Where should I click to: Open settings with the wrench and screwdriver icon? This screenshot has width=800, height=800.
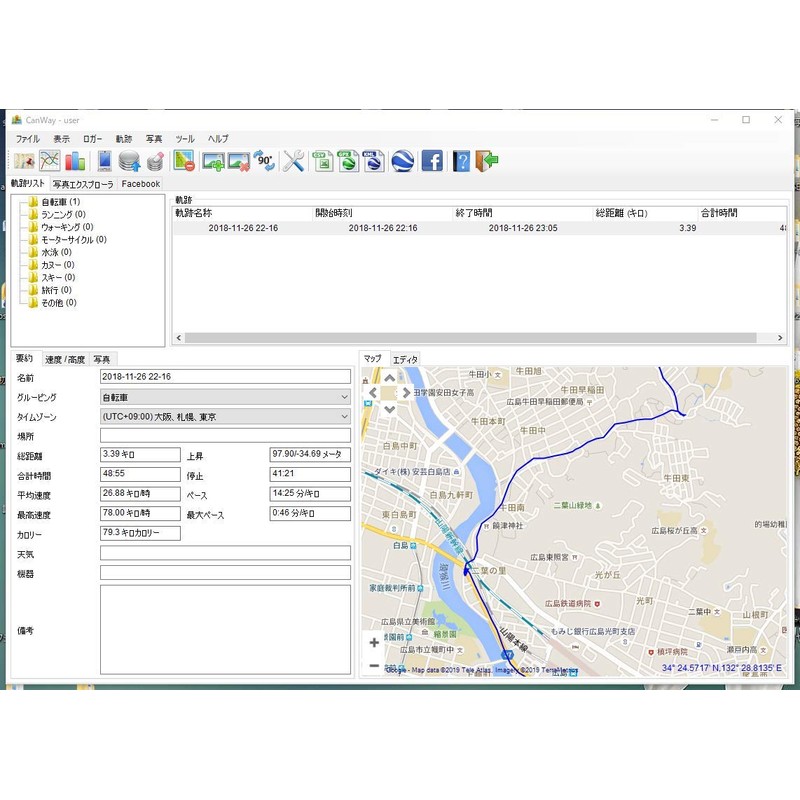pyautogui.click(x=293, y=160)
